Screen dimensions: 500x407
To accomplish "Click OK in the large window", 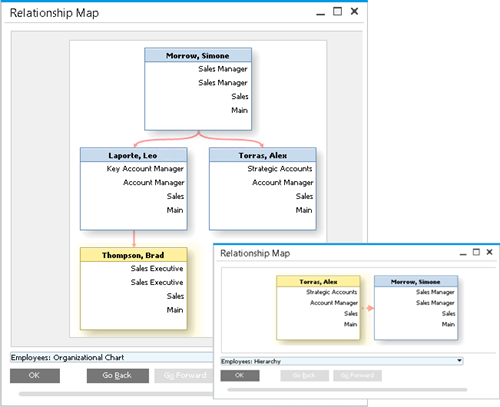I will 35,376.
